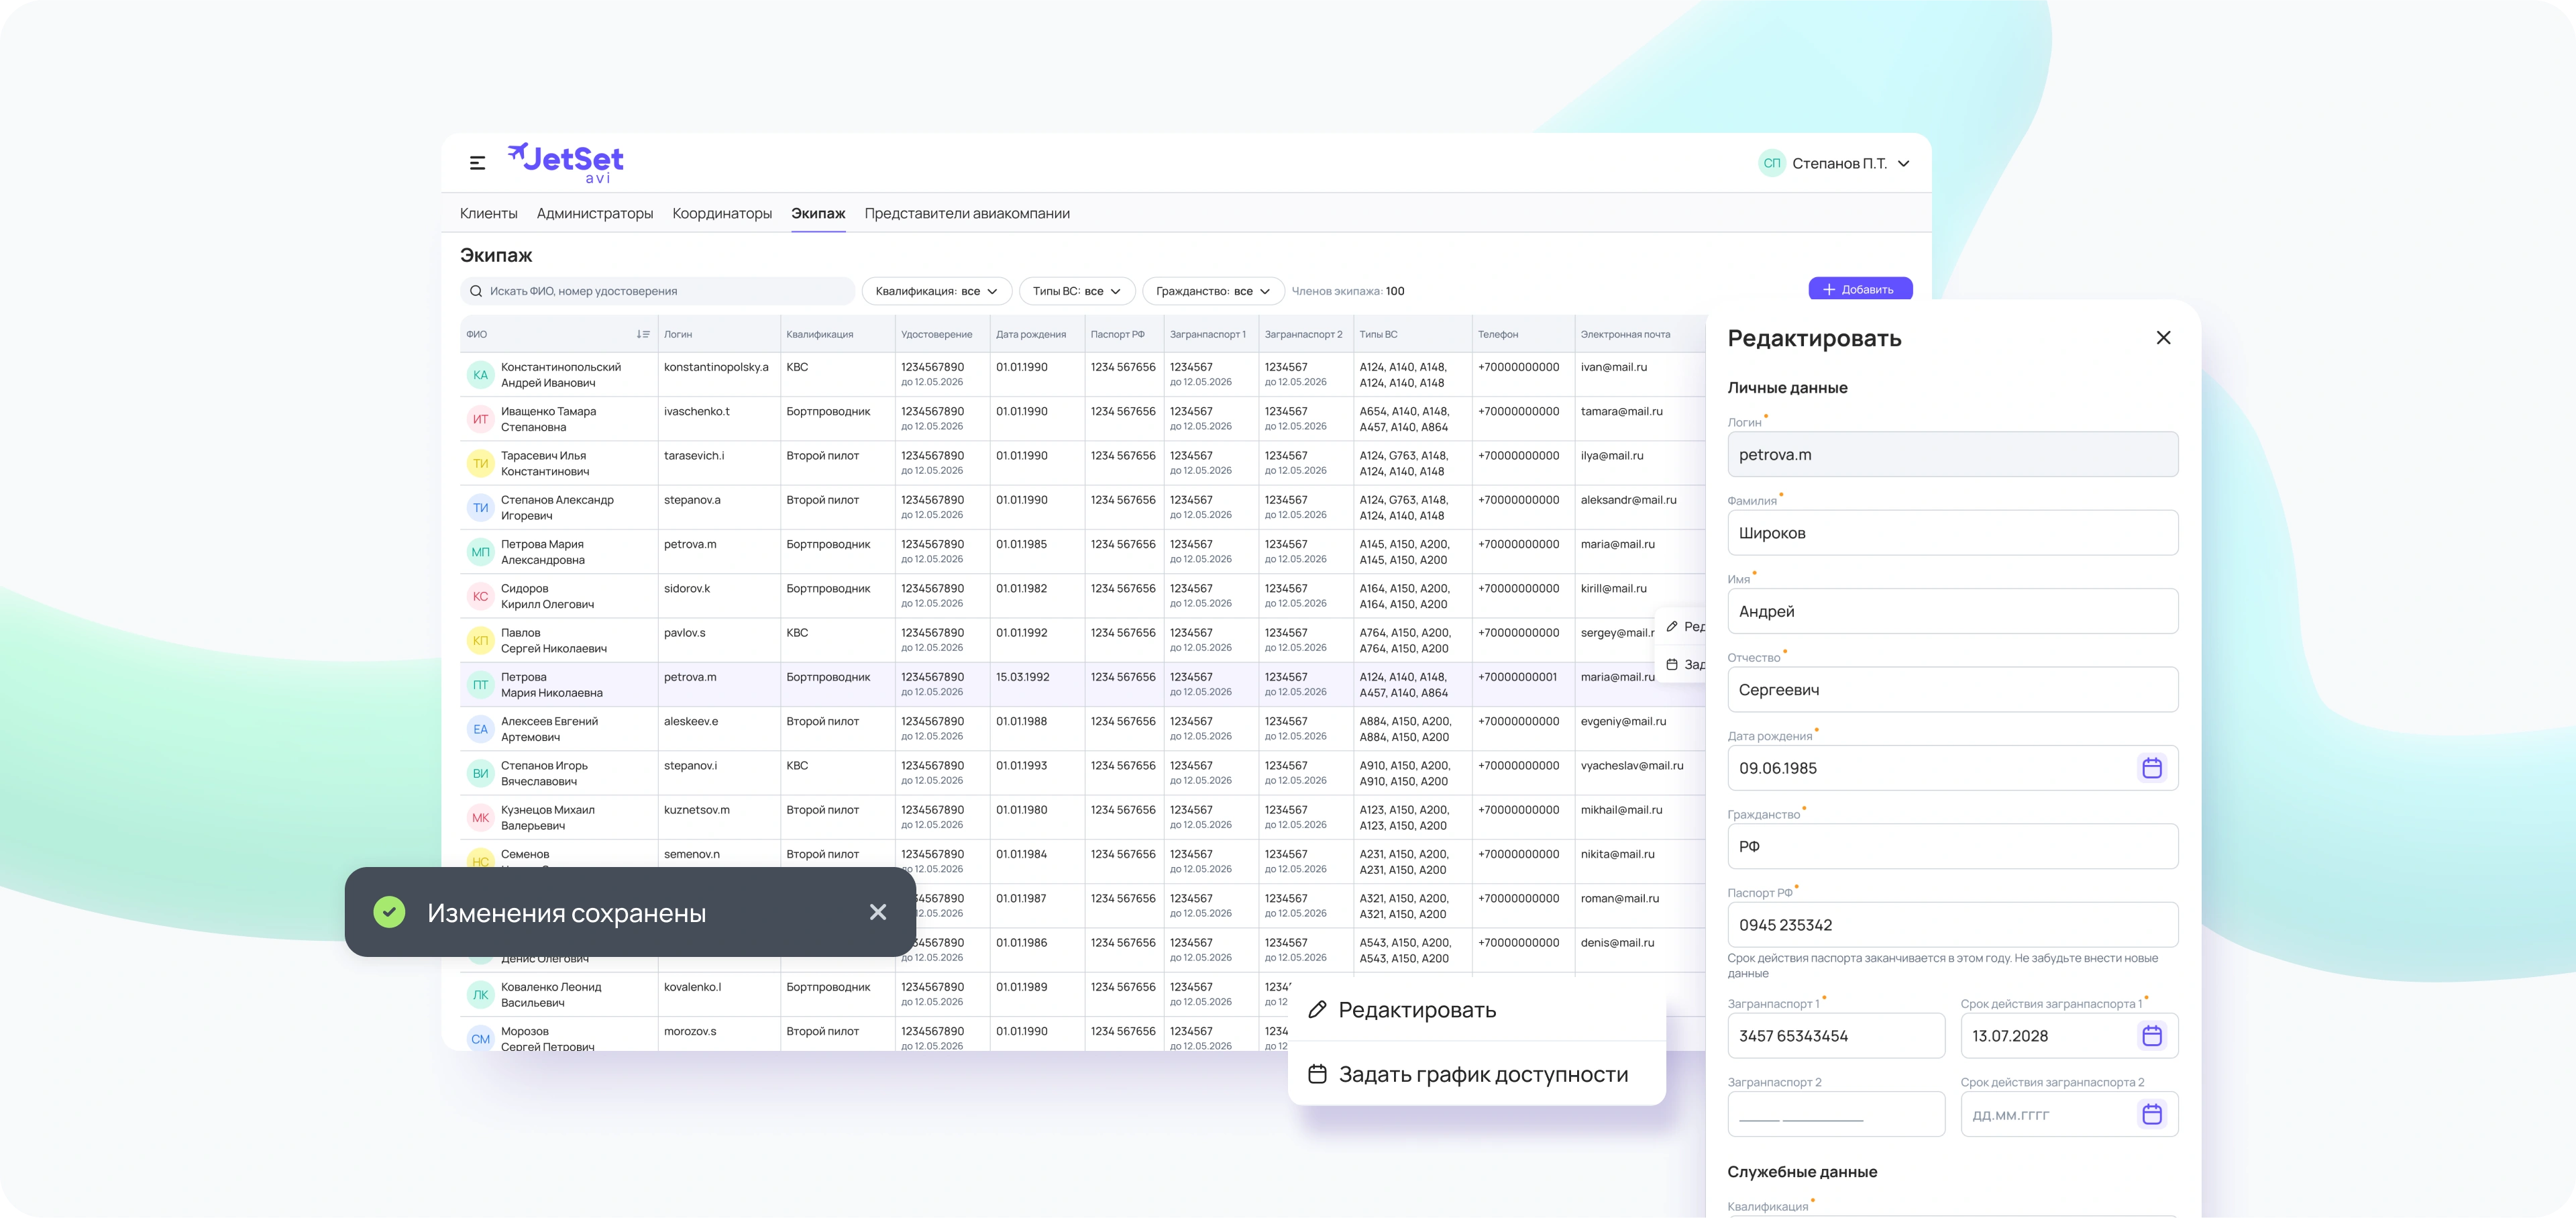Click the СП user avatar icon
This screenshot has height=1218, width=2576.
point(1771,163)
